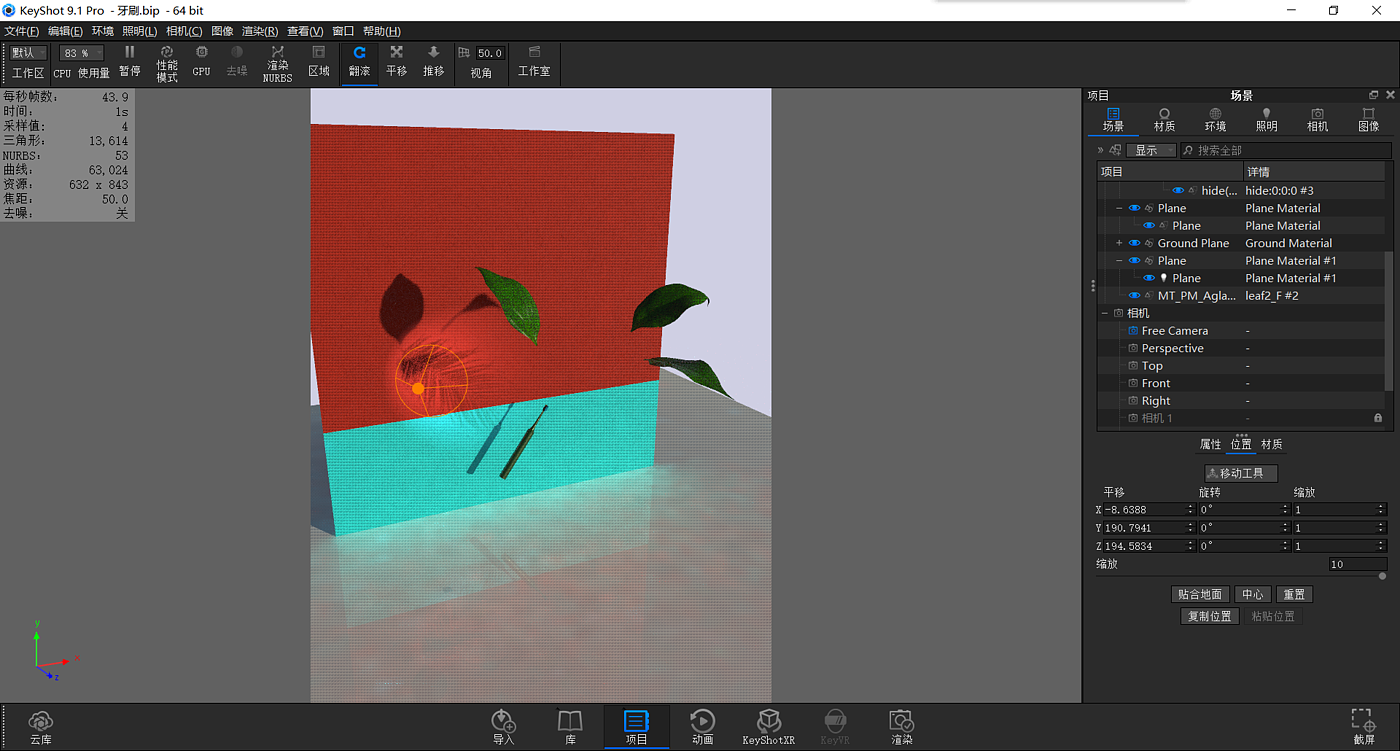
Task: Click the 贴合地面 snap to ground button
Action: pos(1199,594)
